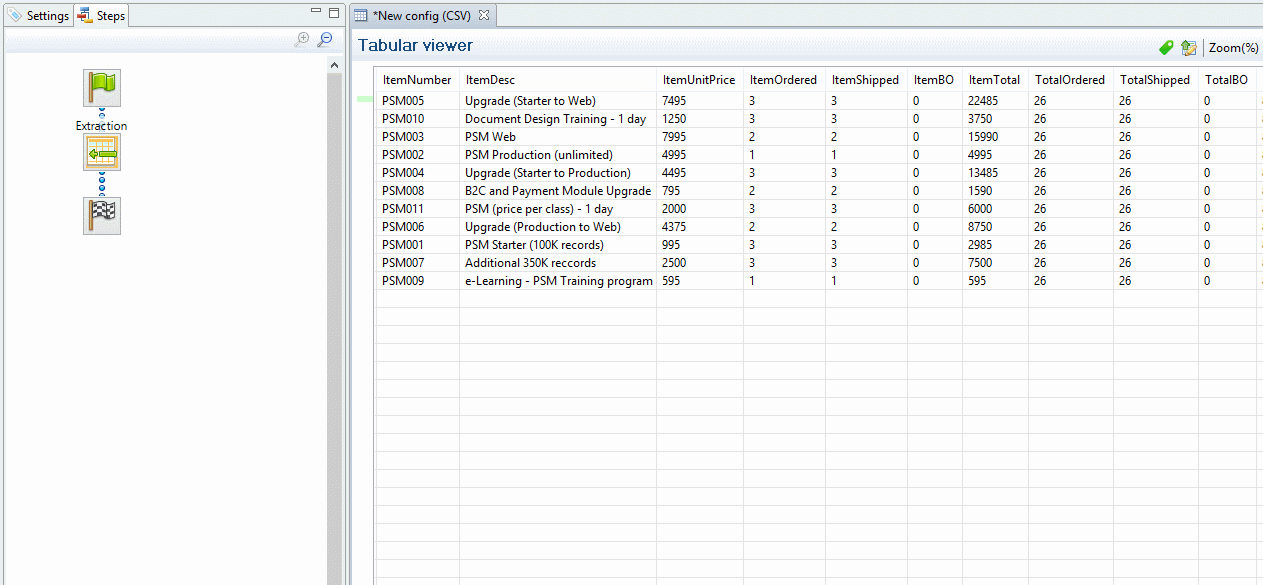Click the ItemUnitPrice column header

(x=699, y=80)
